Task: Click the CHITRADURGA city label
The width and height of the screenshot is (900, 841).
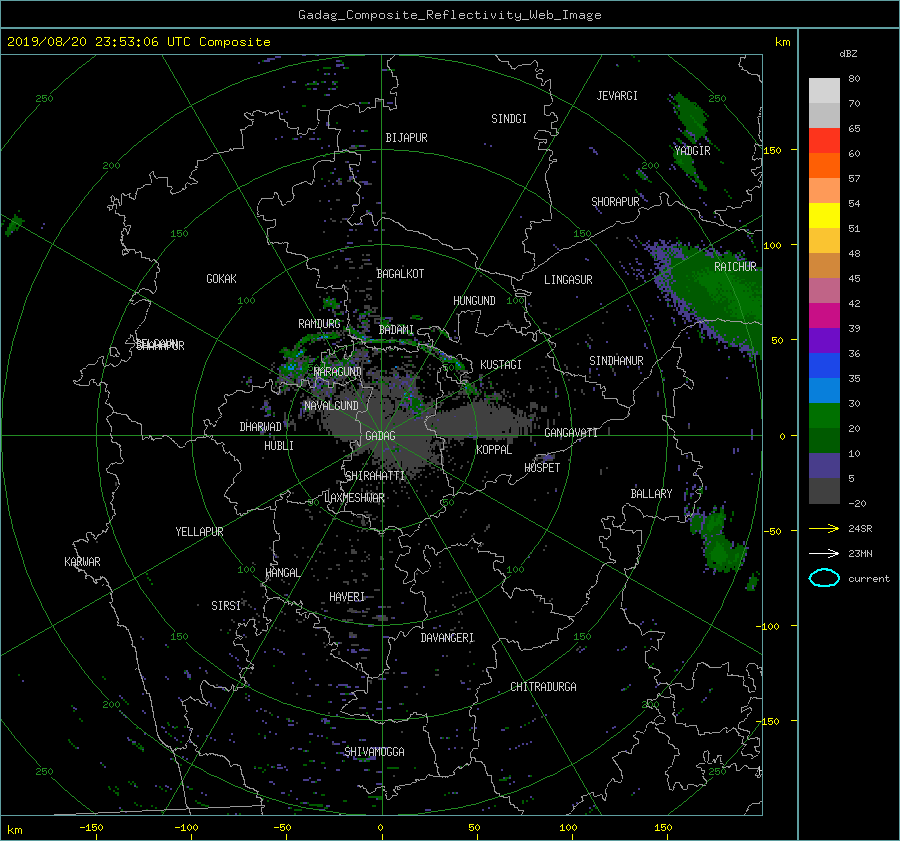Action: [544, 687]
